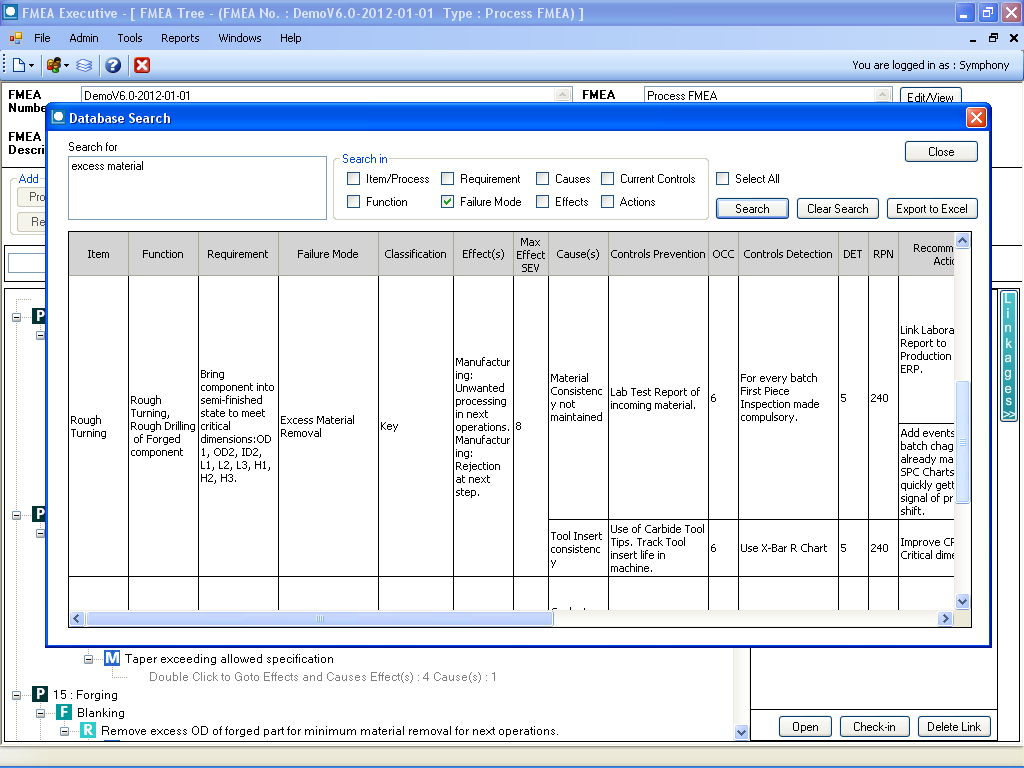This screenshot has height=768, width=1024.
Task: Click FMEA tree scroll down arrow
Action: (741, 732)
